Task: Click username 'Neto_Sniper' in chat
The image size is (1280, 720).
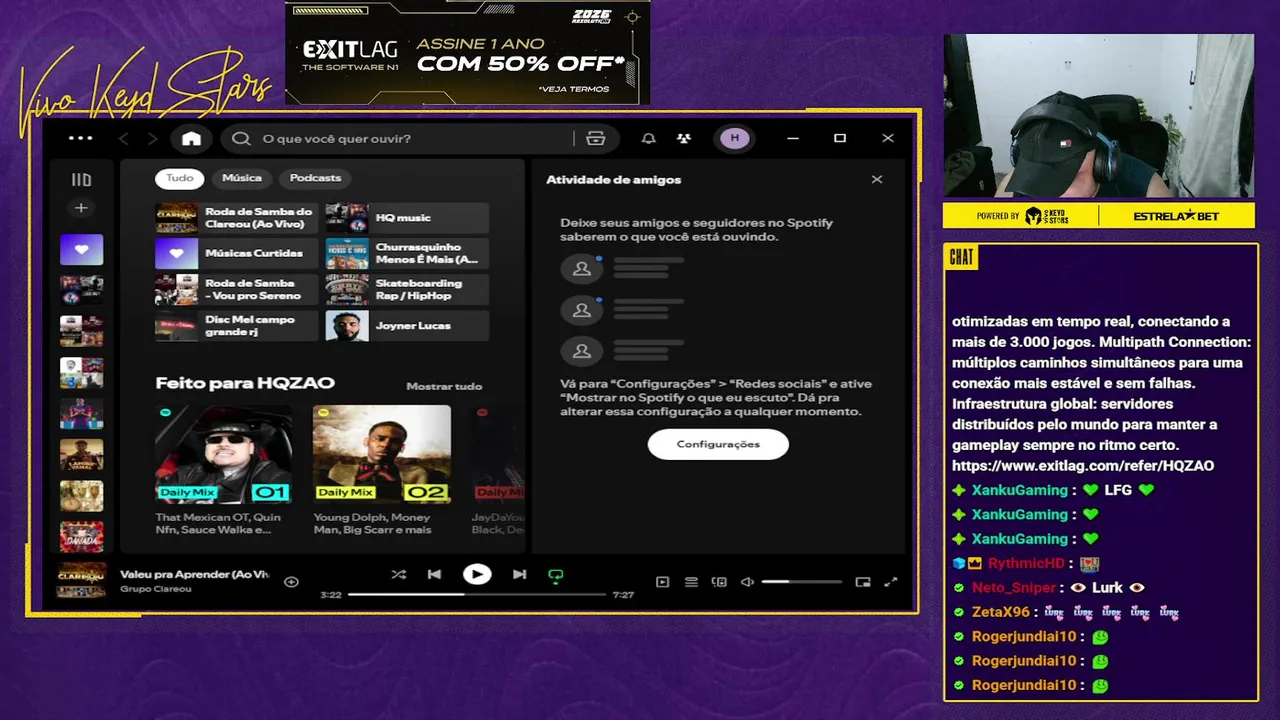Action: coord(1014,588)
